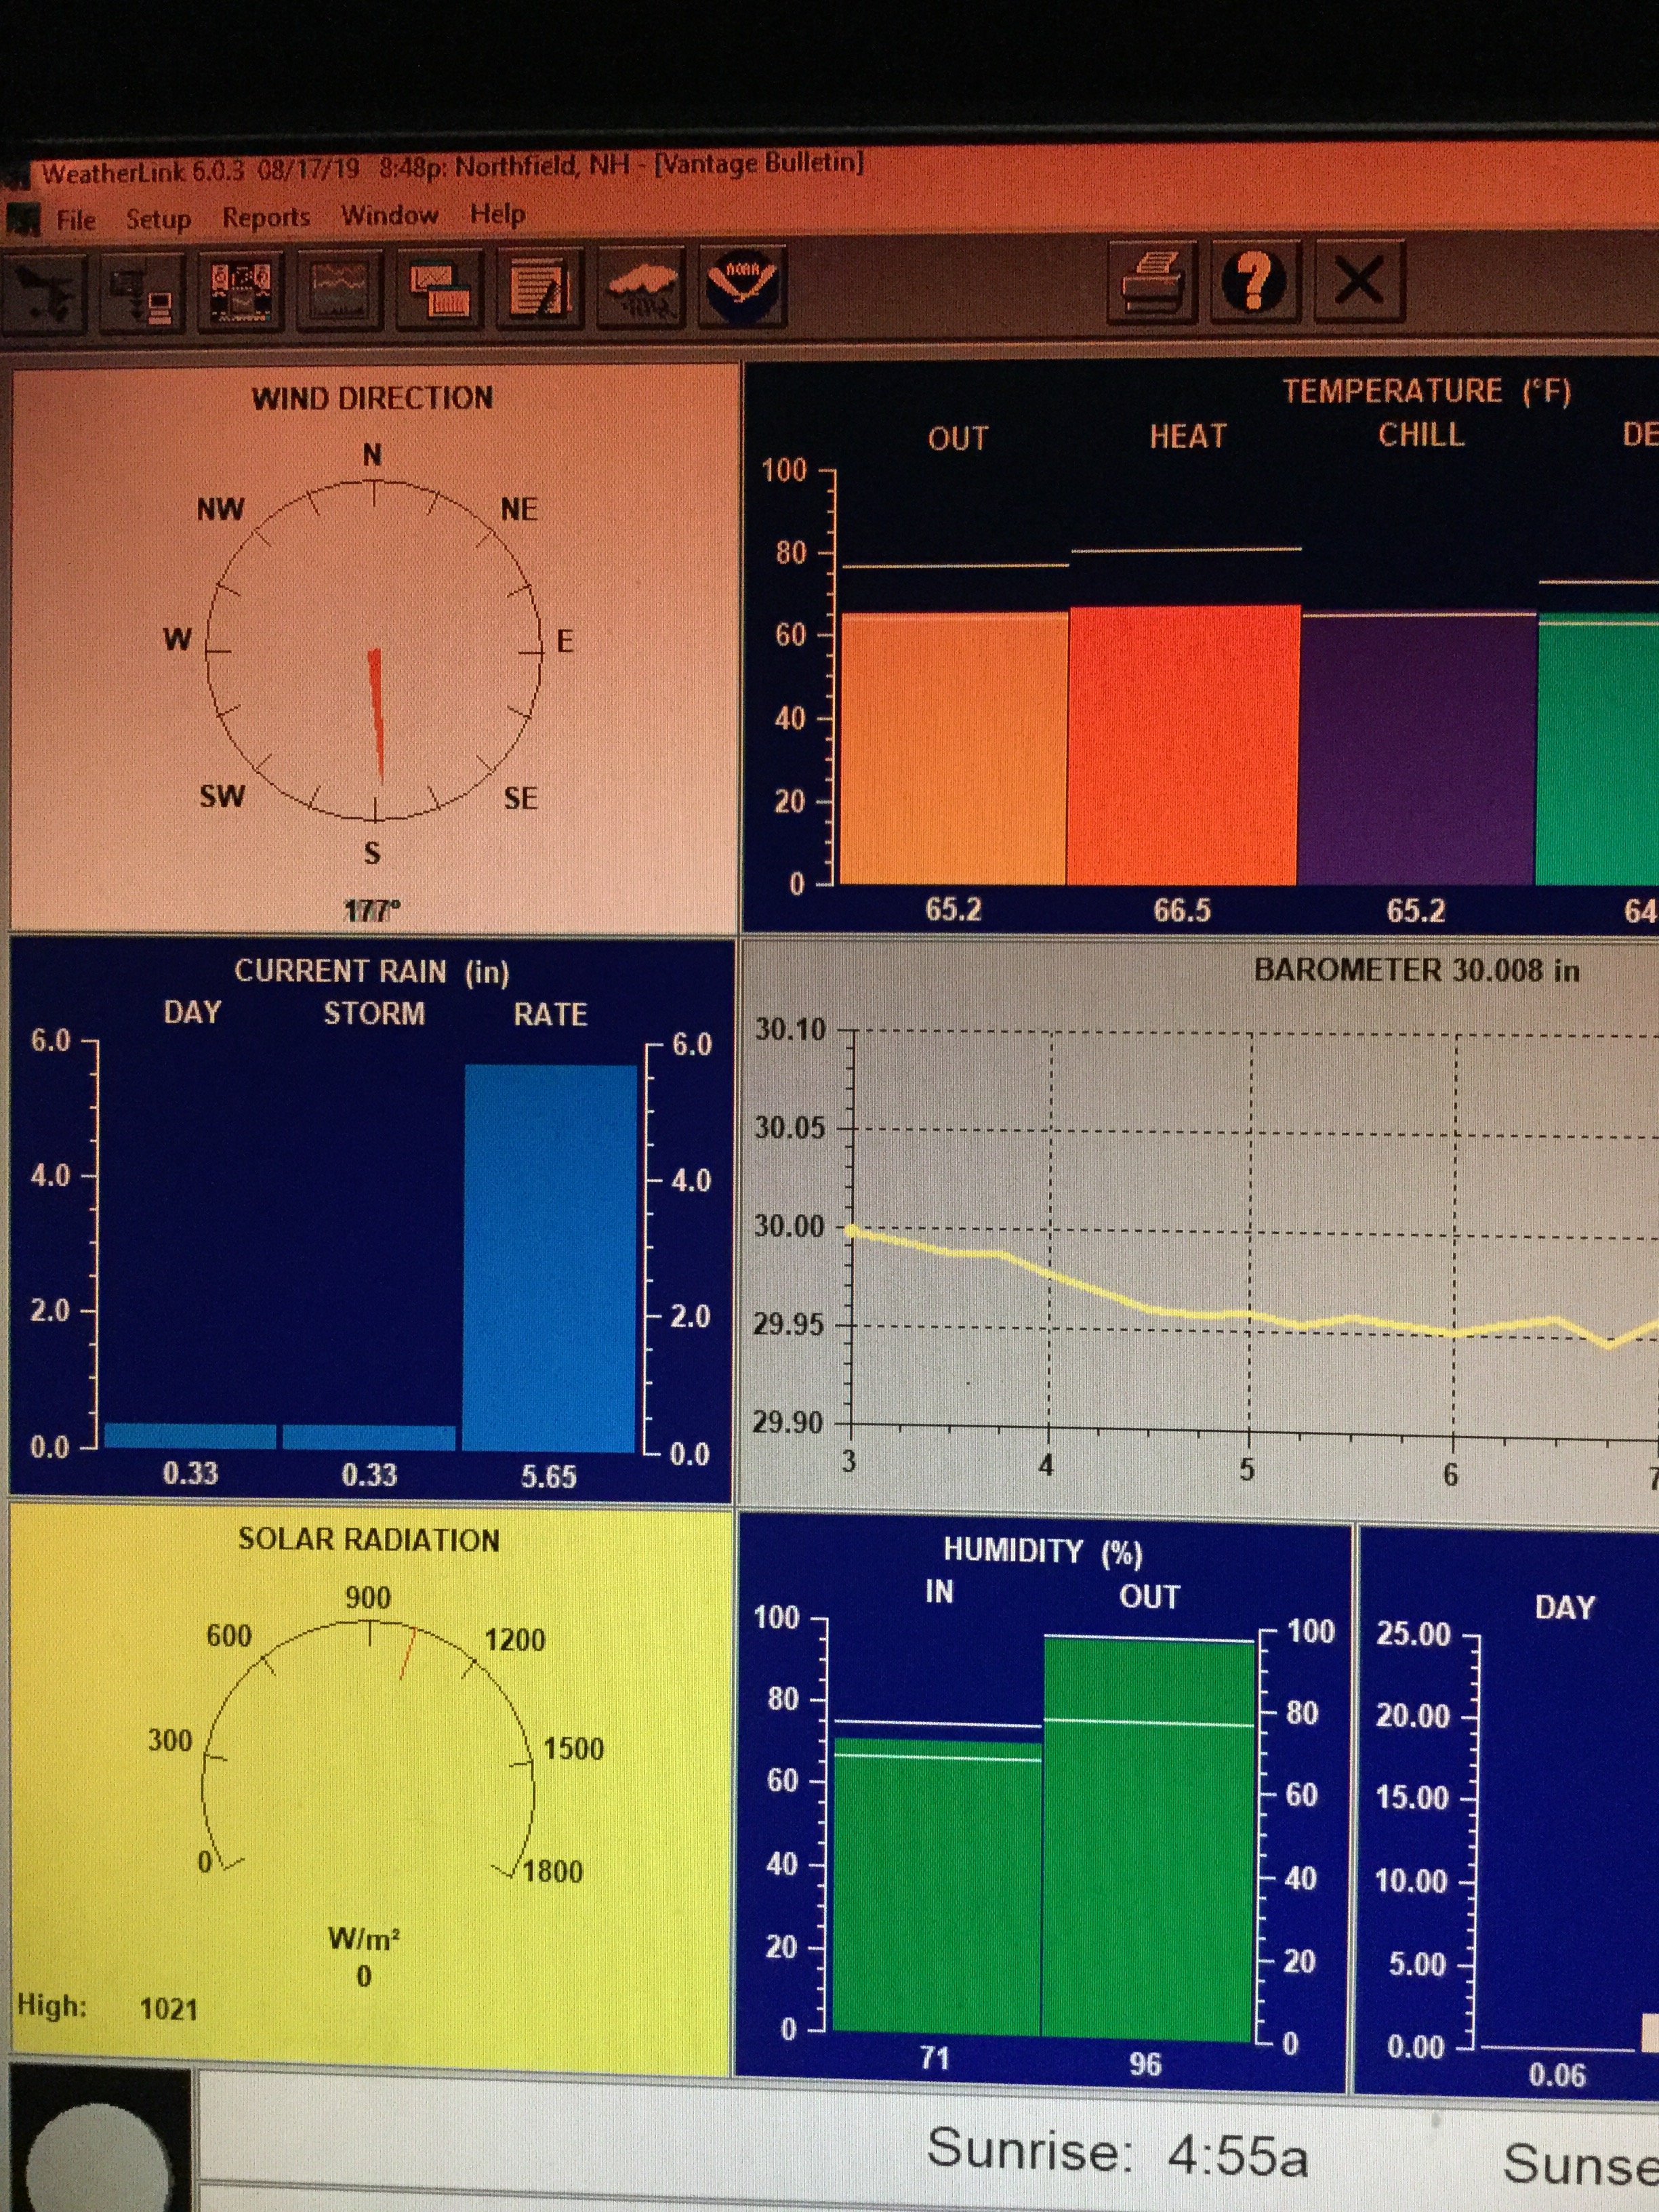Click the 5.65 rain rate value
Viewport: 1659px width, 2212px height.
click(x=548, y=1477)
